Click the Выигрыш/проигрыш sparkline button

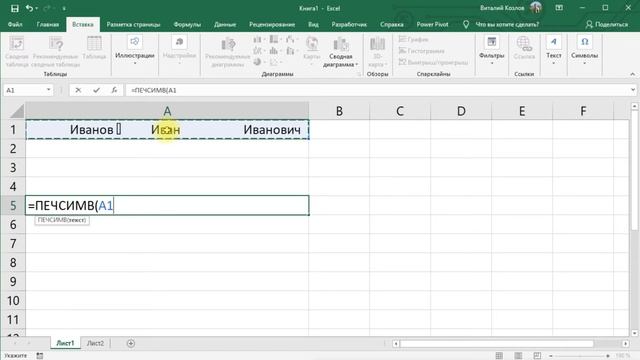tap(433, 62)
